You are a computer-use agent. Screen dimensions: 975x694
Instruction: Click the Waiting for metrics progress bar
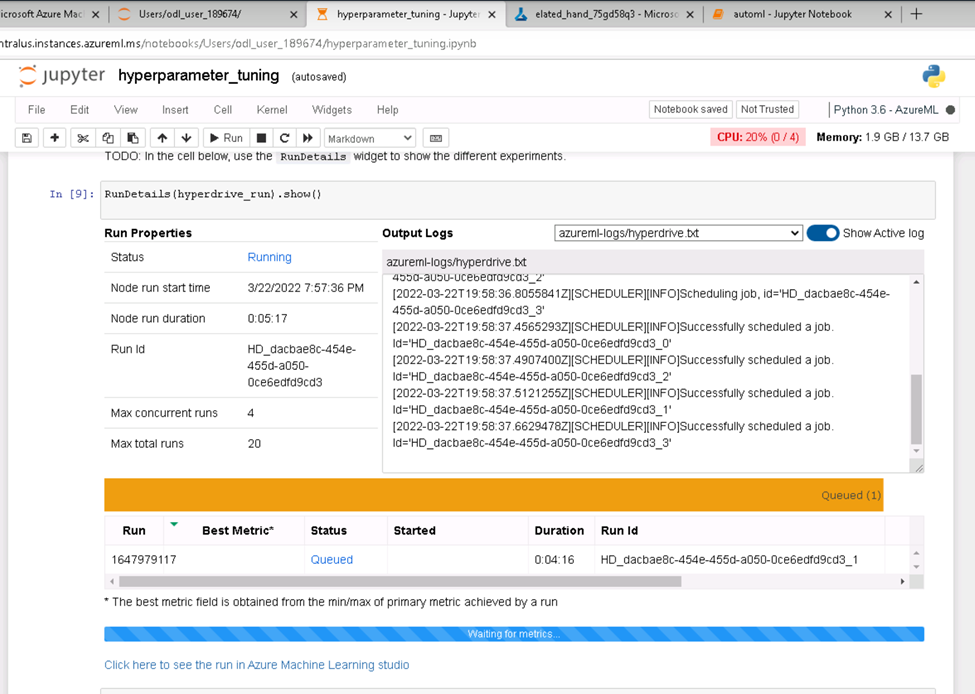(x=514, y=634)
